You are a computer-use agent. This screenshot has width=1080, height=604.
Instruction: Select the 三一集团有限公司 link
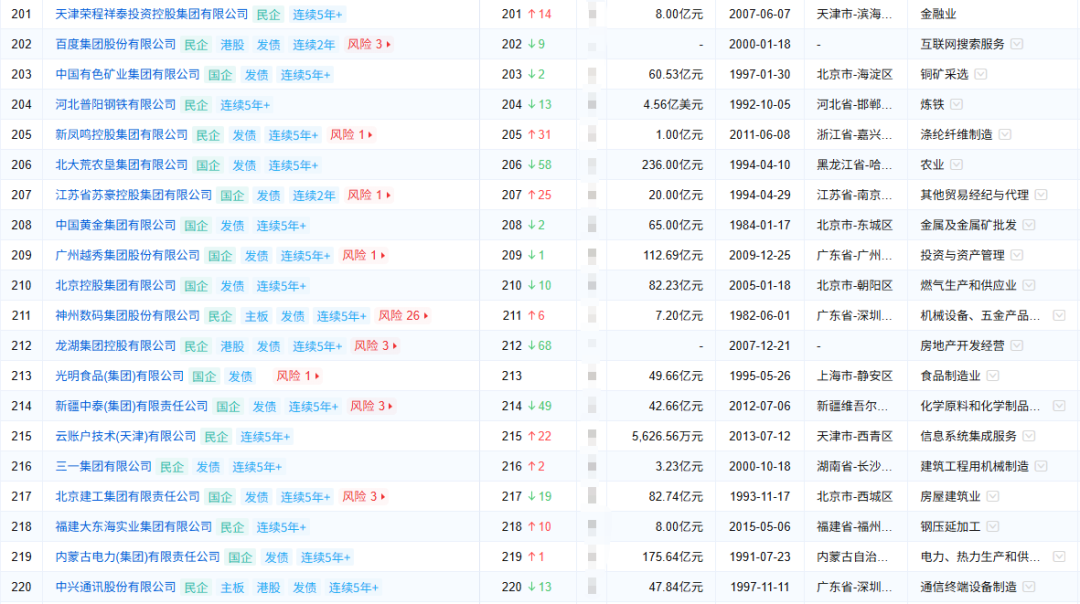click(x=103, y=467)
